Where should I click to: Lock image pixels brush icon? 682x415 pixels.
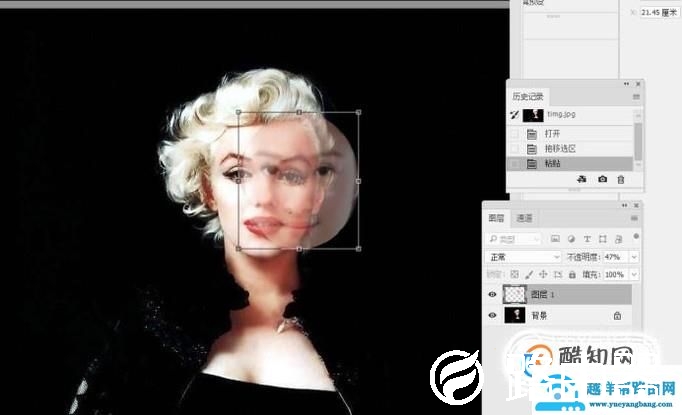(529, 274)
